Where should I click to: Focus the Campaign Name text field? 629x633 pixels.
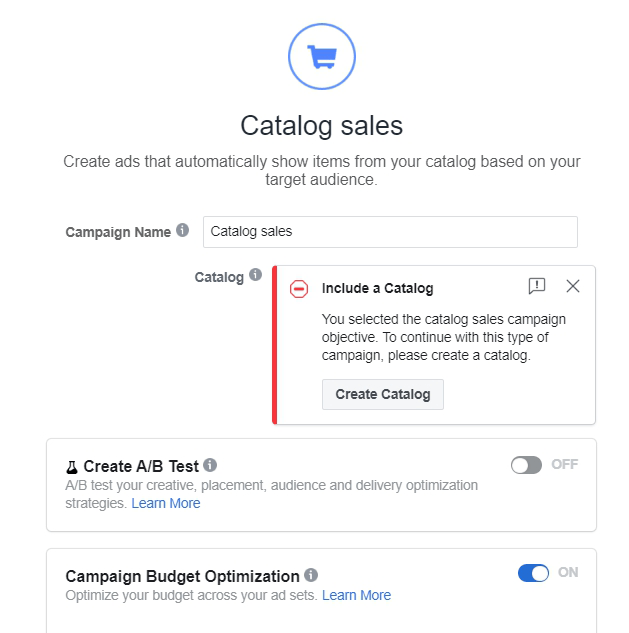(390, 232)
